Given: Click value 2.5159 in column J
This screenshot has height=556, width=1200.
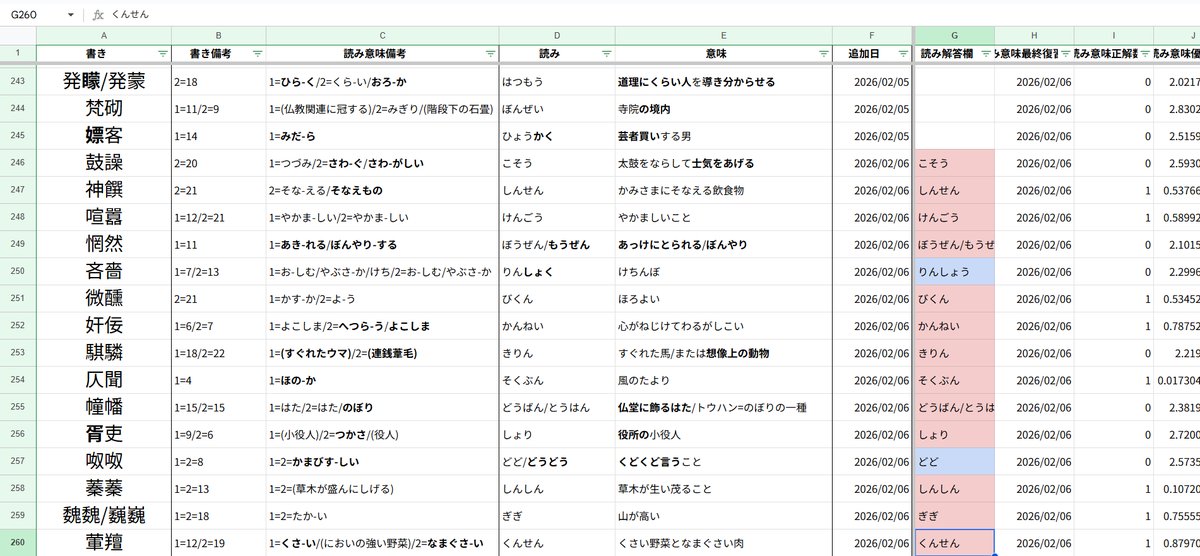Looking at the screenshot, I should tap(1177, 136).
